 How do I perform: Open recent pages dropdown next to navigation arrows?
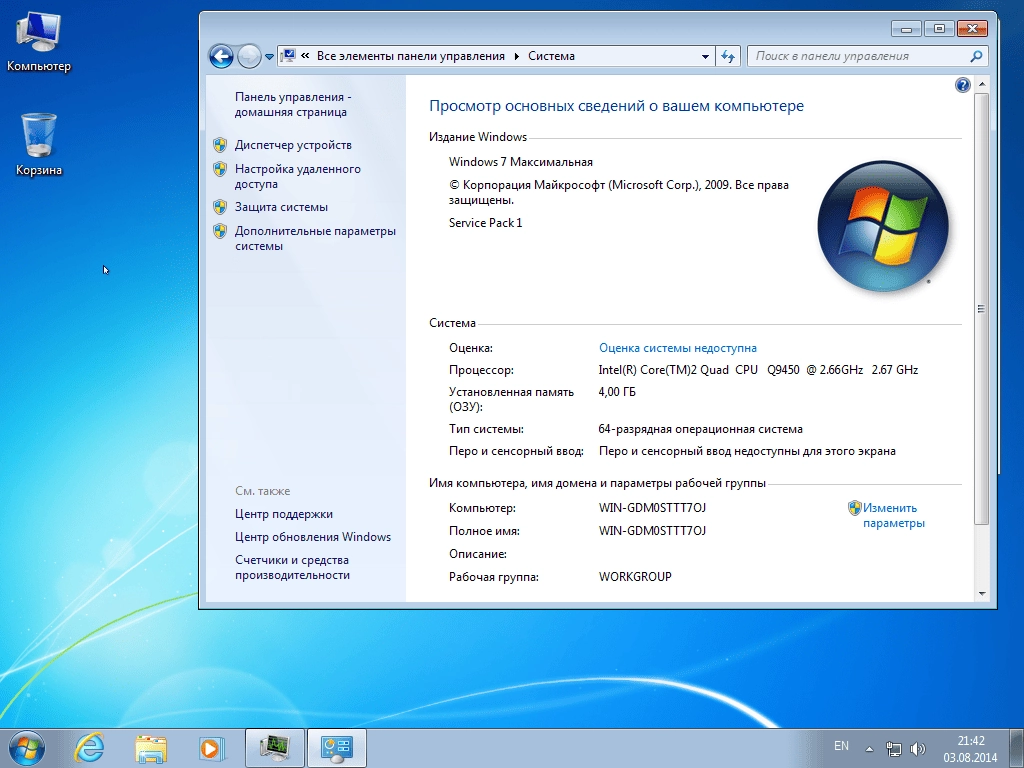(269, 57)
